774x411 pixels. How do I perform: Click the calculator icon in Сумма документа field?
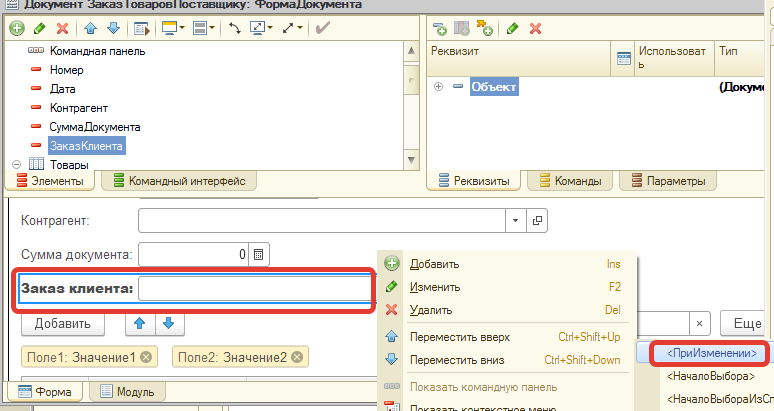tap(257, 255)
